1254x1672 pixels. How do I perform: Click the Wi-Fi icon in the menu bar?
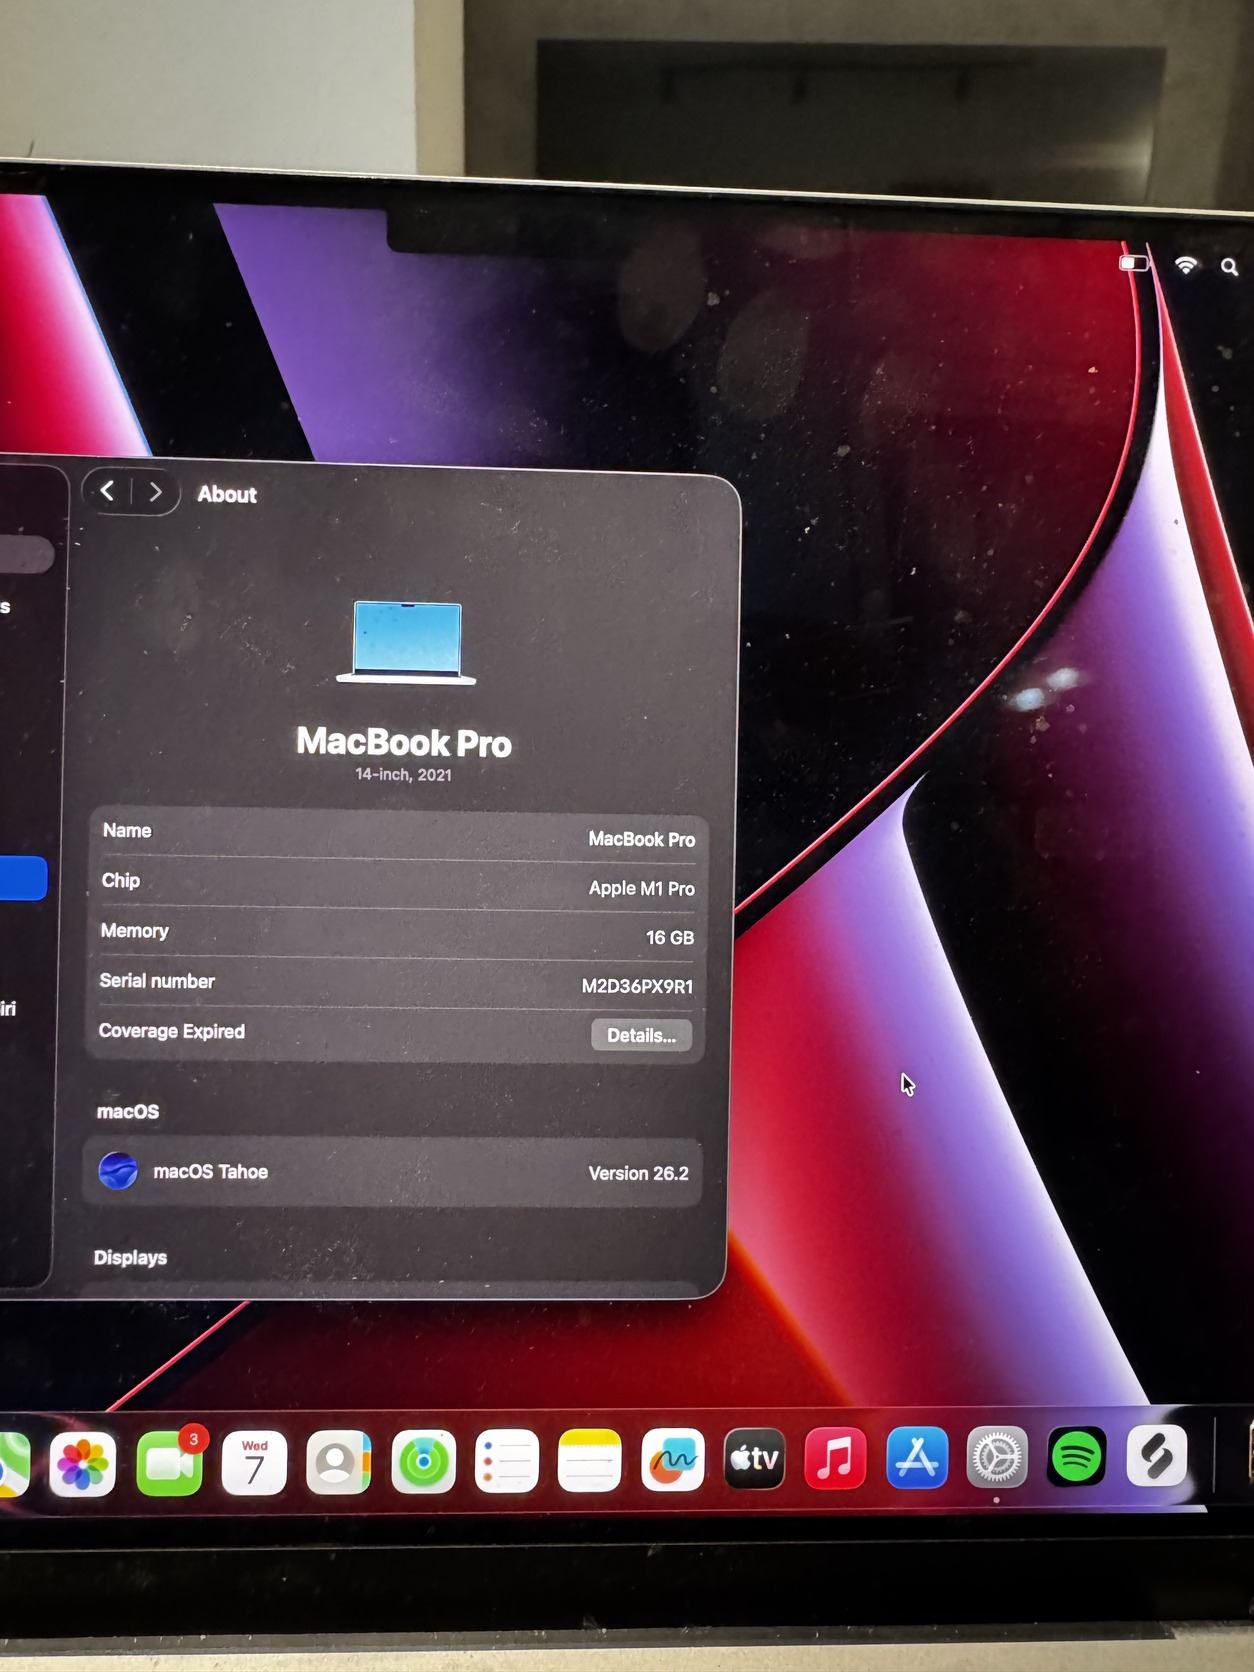coord(1186,265)
